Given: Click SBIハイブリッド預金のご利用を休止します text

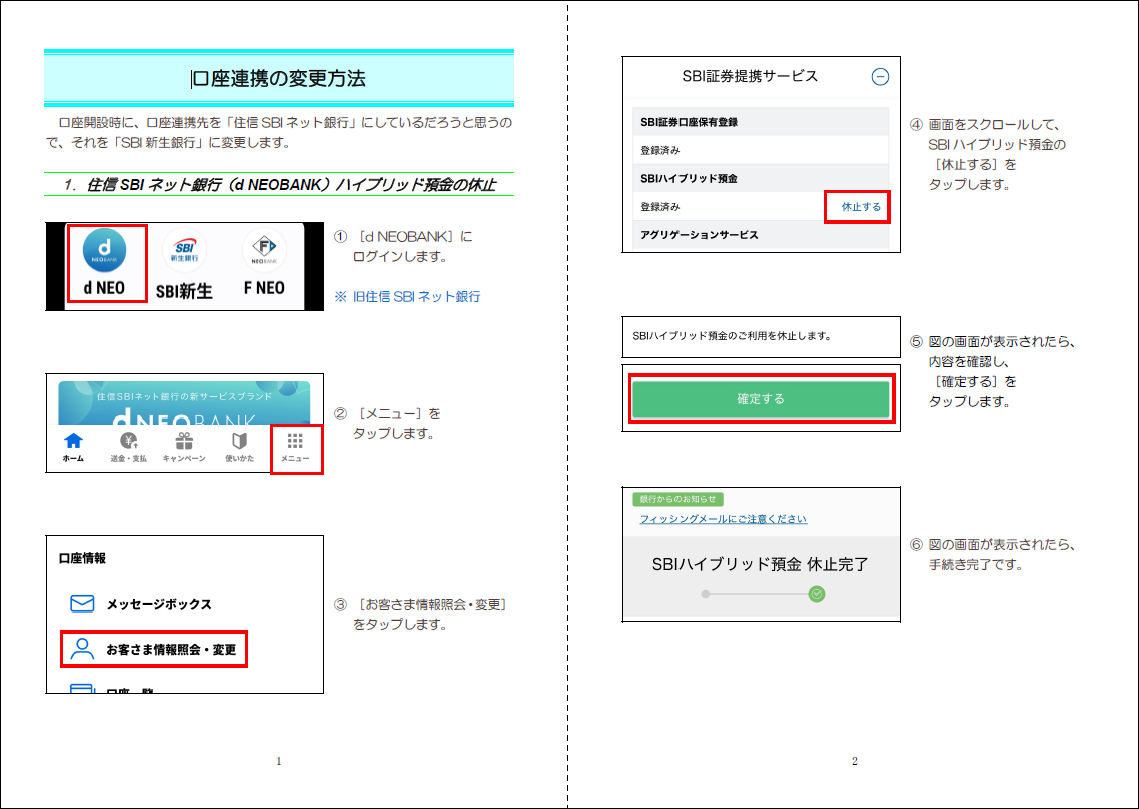Looking at the screenshot, I should (x=732, y=336).
